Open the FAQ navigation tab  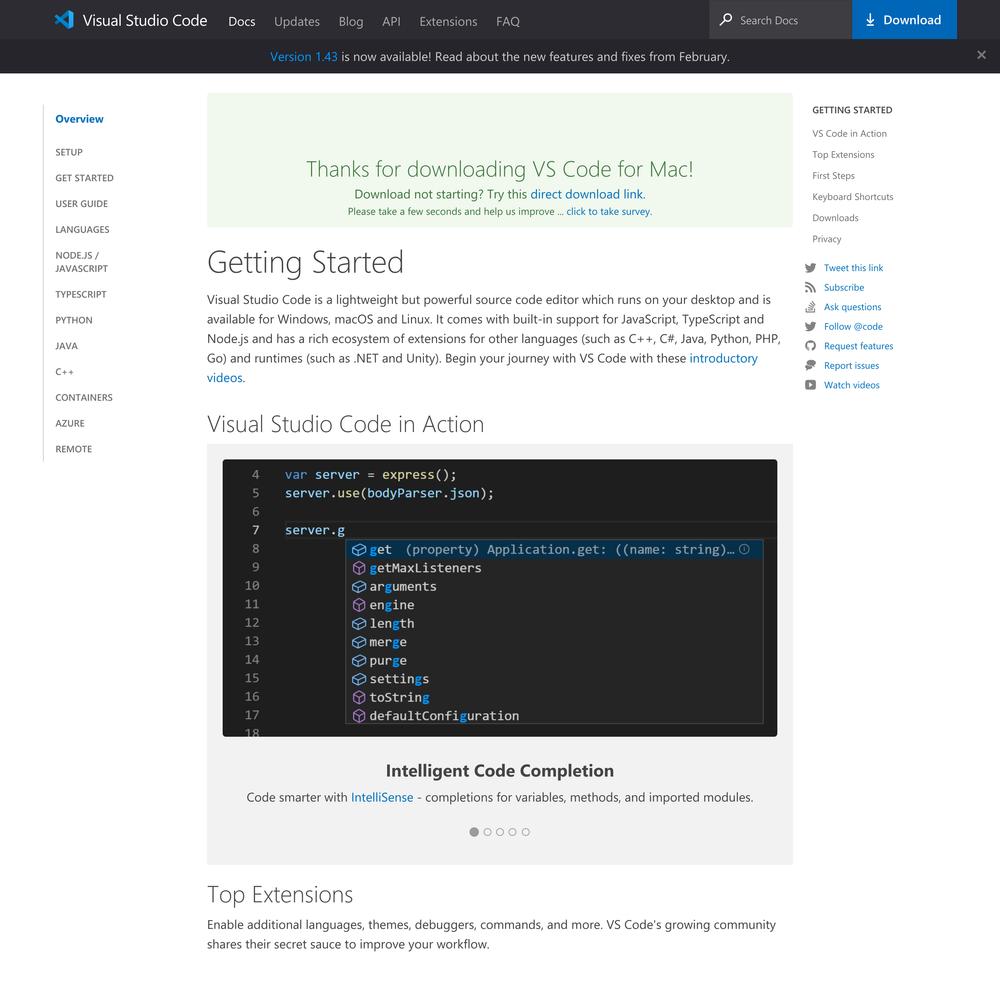[508, 22]
